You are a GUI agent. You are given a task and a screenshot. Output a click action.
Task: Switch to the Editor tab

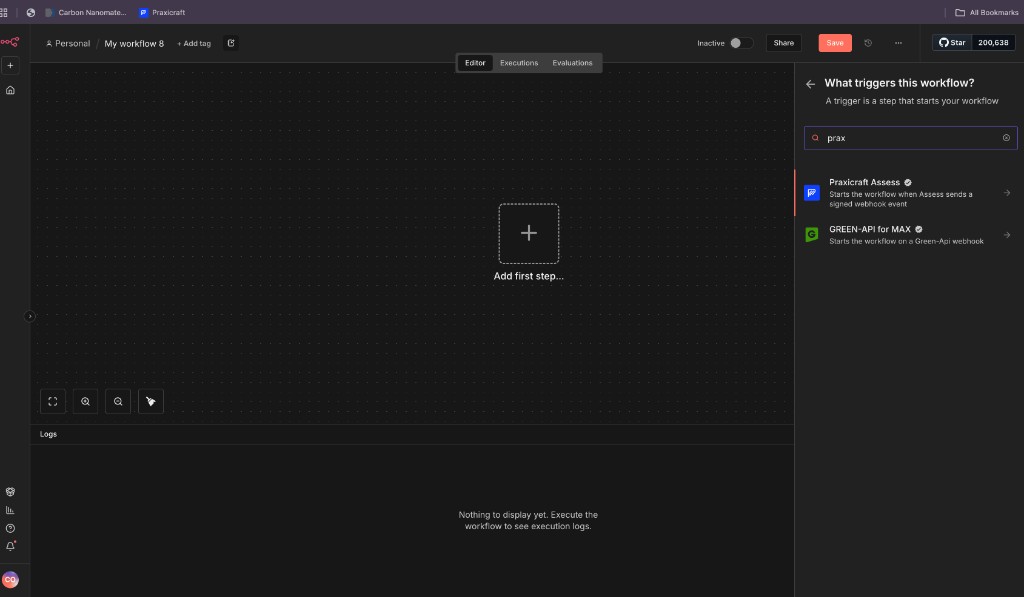(x=475, y=63)
